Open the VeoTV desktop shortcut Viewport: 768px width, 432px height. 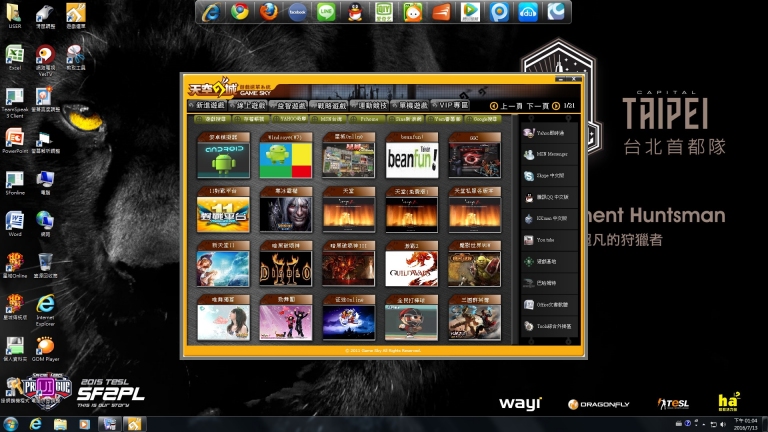click(x=45, y=60)
